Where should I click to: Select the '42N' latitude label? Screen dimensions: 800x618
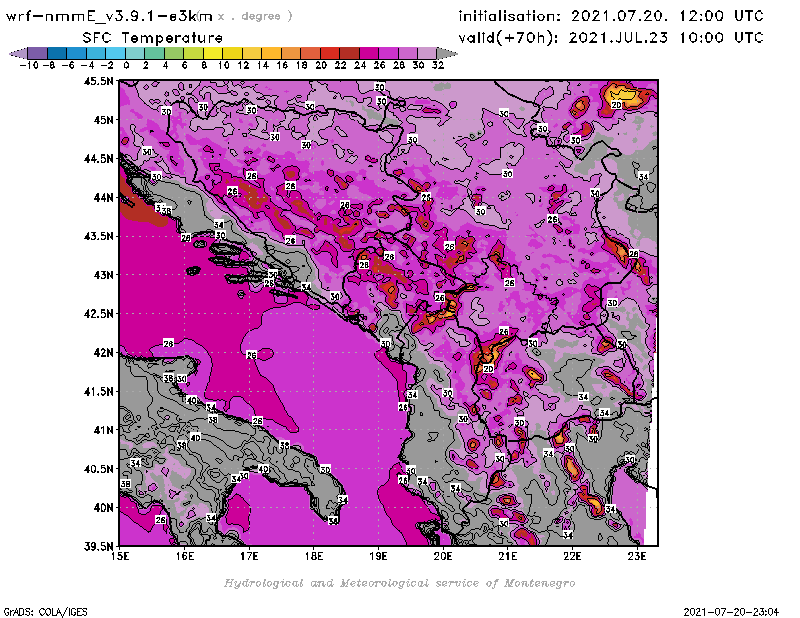(104, 353)
